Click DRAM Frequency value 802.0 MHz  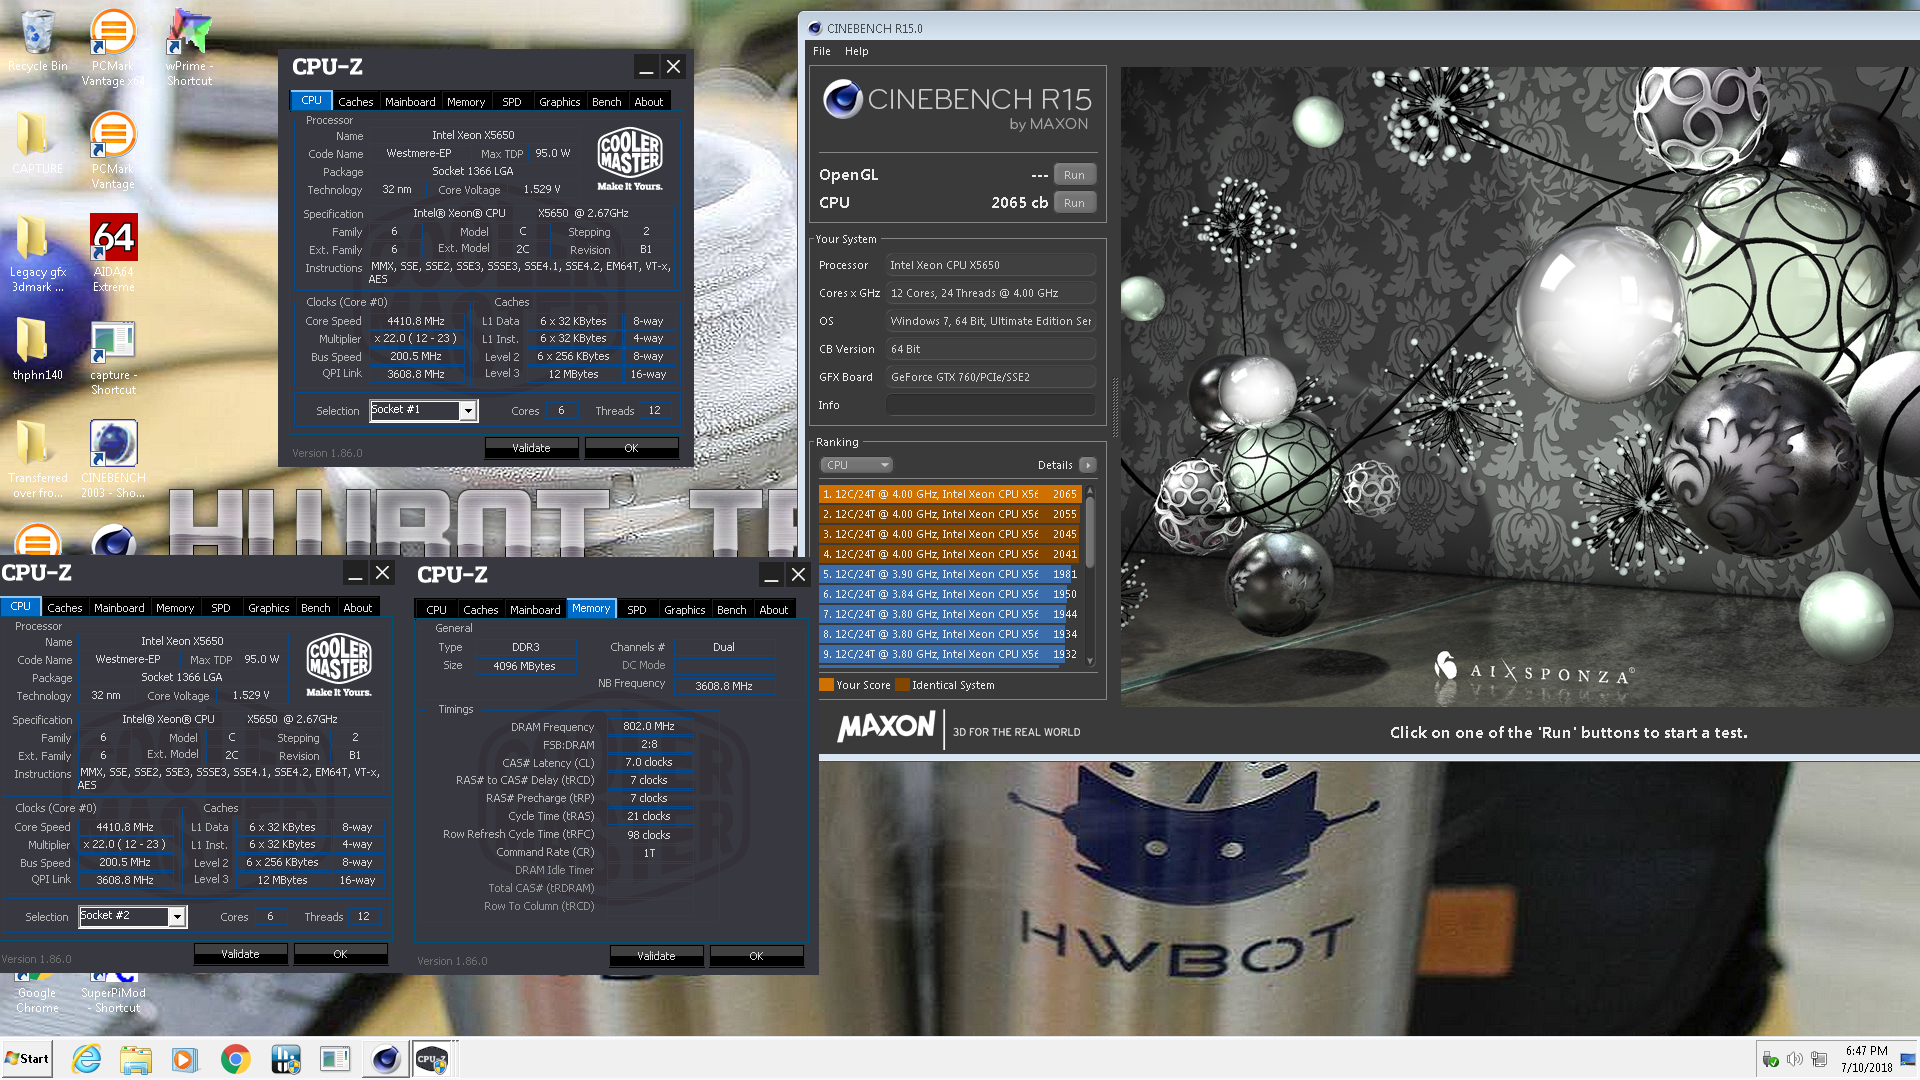pos(649,726)
